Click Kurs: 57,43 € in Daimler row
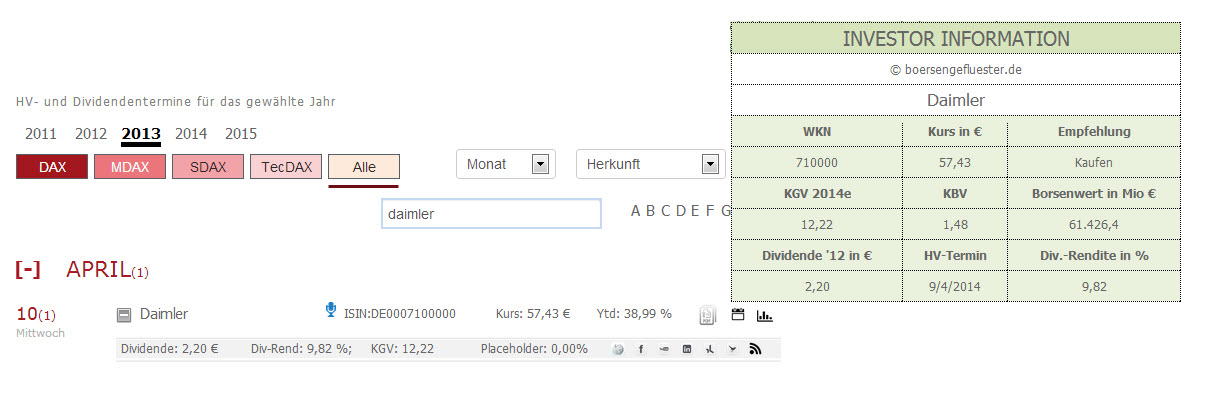This screenshot has height=409, width=1205. point(533,314)
